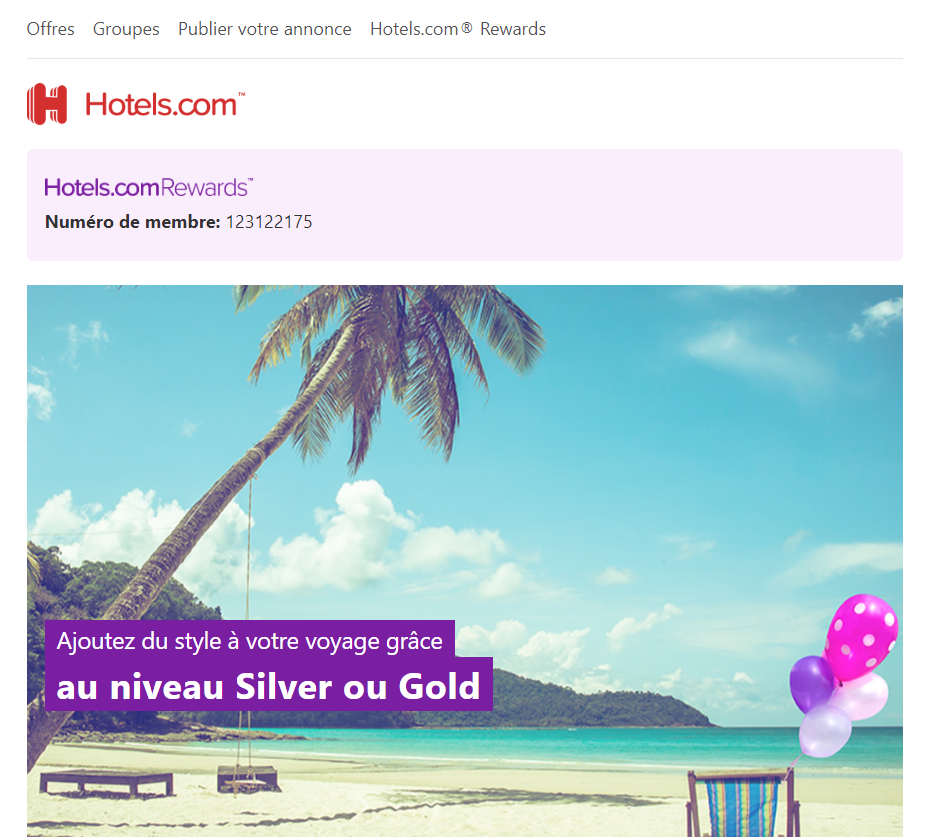Click the Ajoutez du style banner text
Screen dimensions: 929x837
pos(249,641)
